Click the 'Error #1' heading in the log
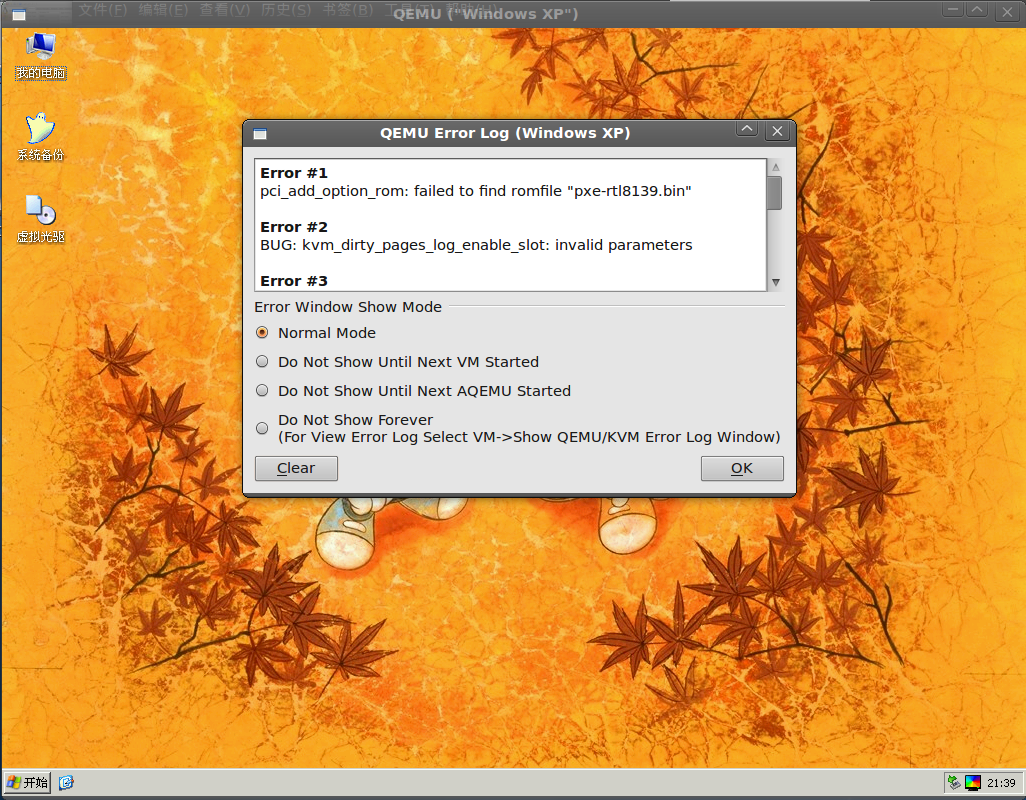Image resolution: width=1026 pixels, height=800 pixels. [x=294, y=173]
